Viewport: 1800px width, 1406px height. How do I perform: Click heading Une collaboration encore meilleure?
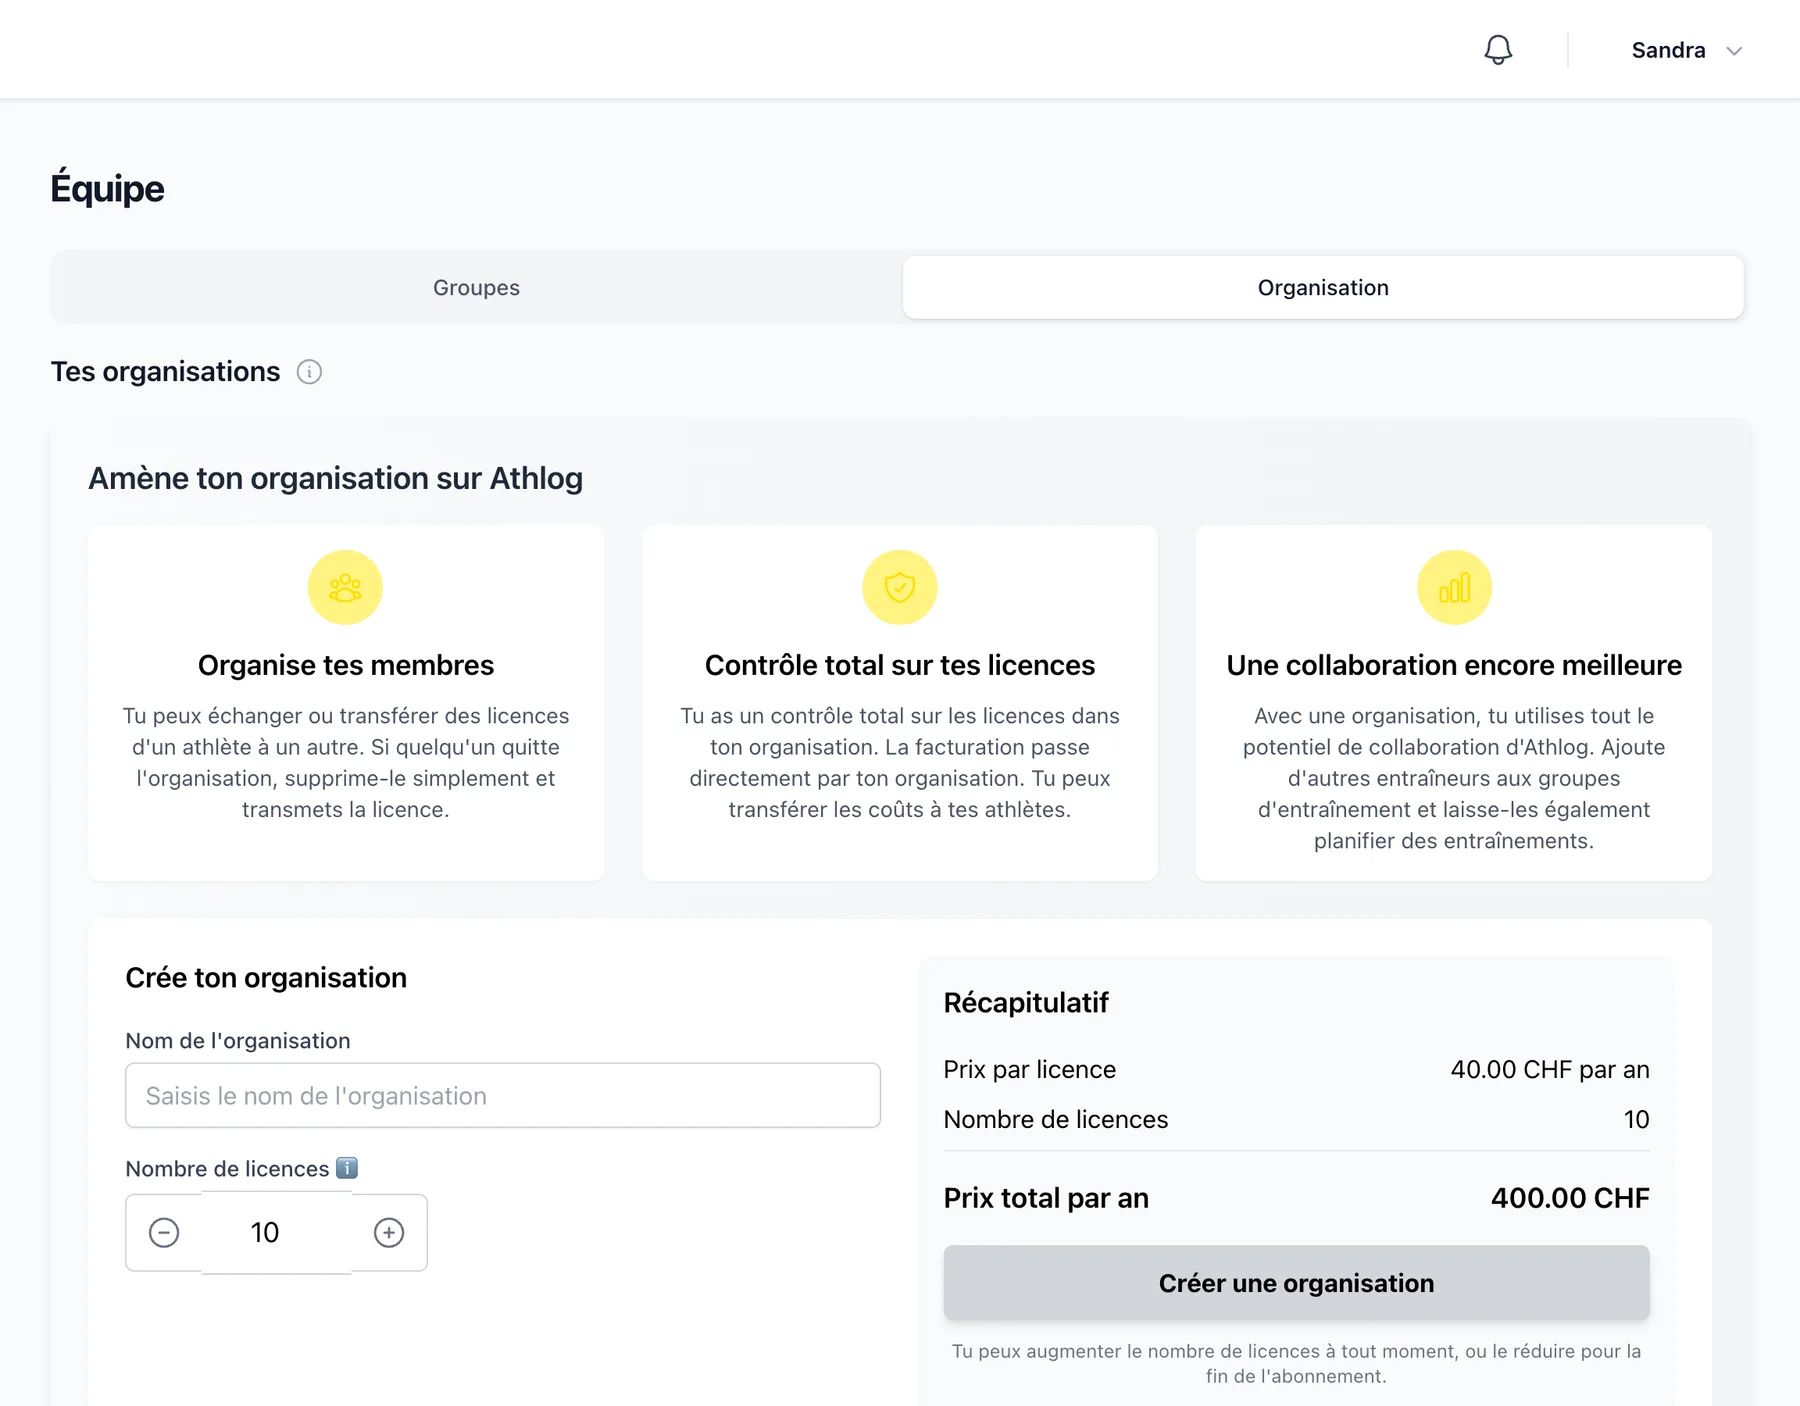tap(1454, 665)
